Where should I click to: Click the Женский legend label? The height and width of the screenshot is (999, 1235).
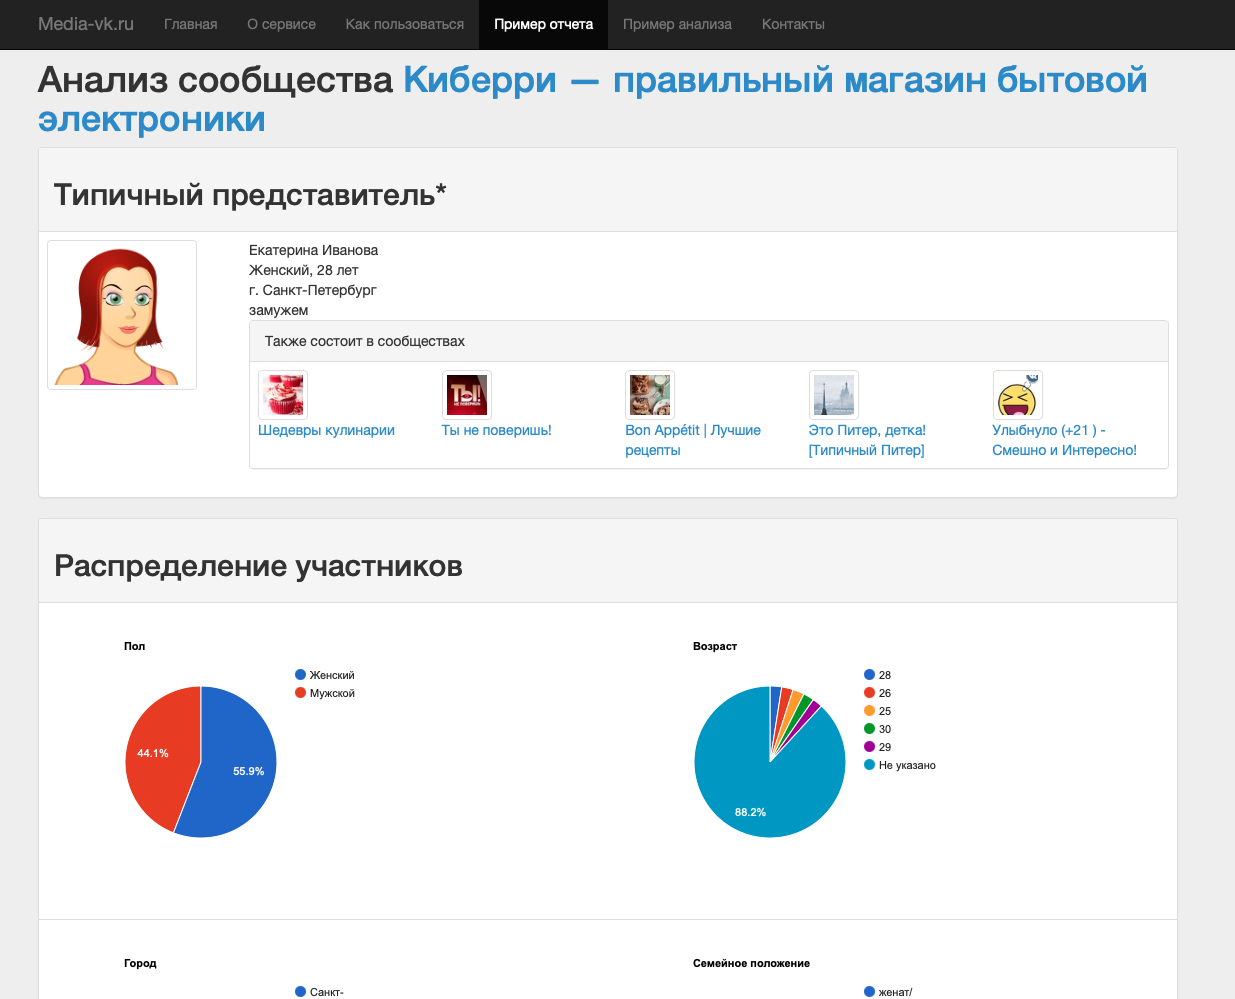[332, 675]
